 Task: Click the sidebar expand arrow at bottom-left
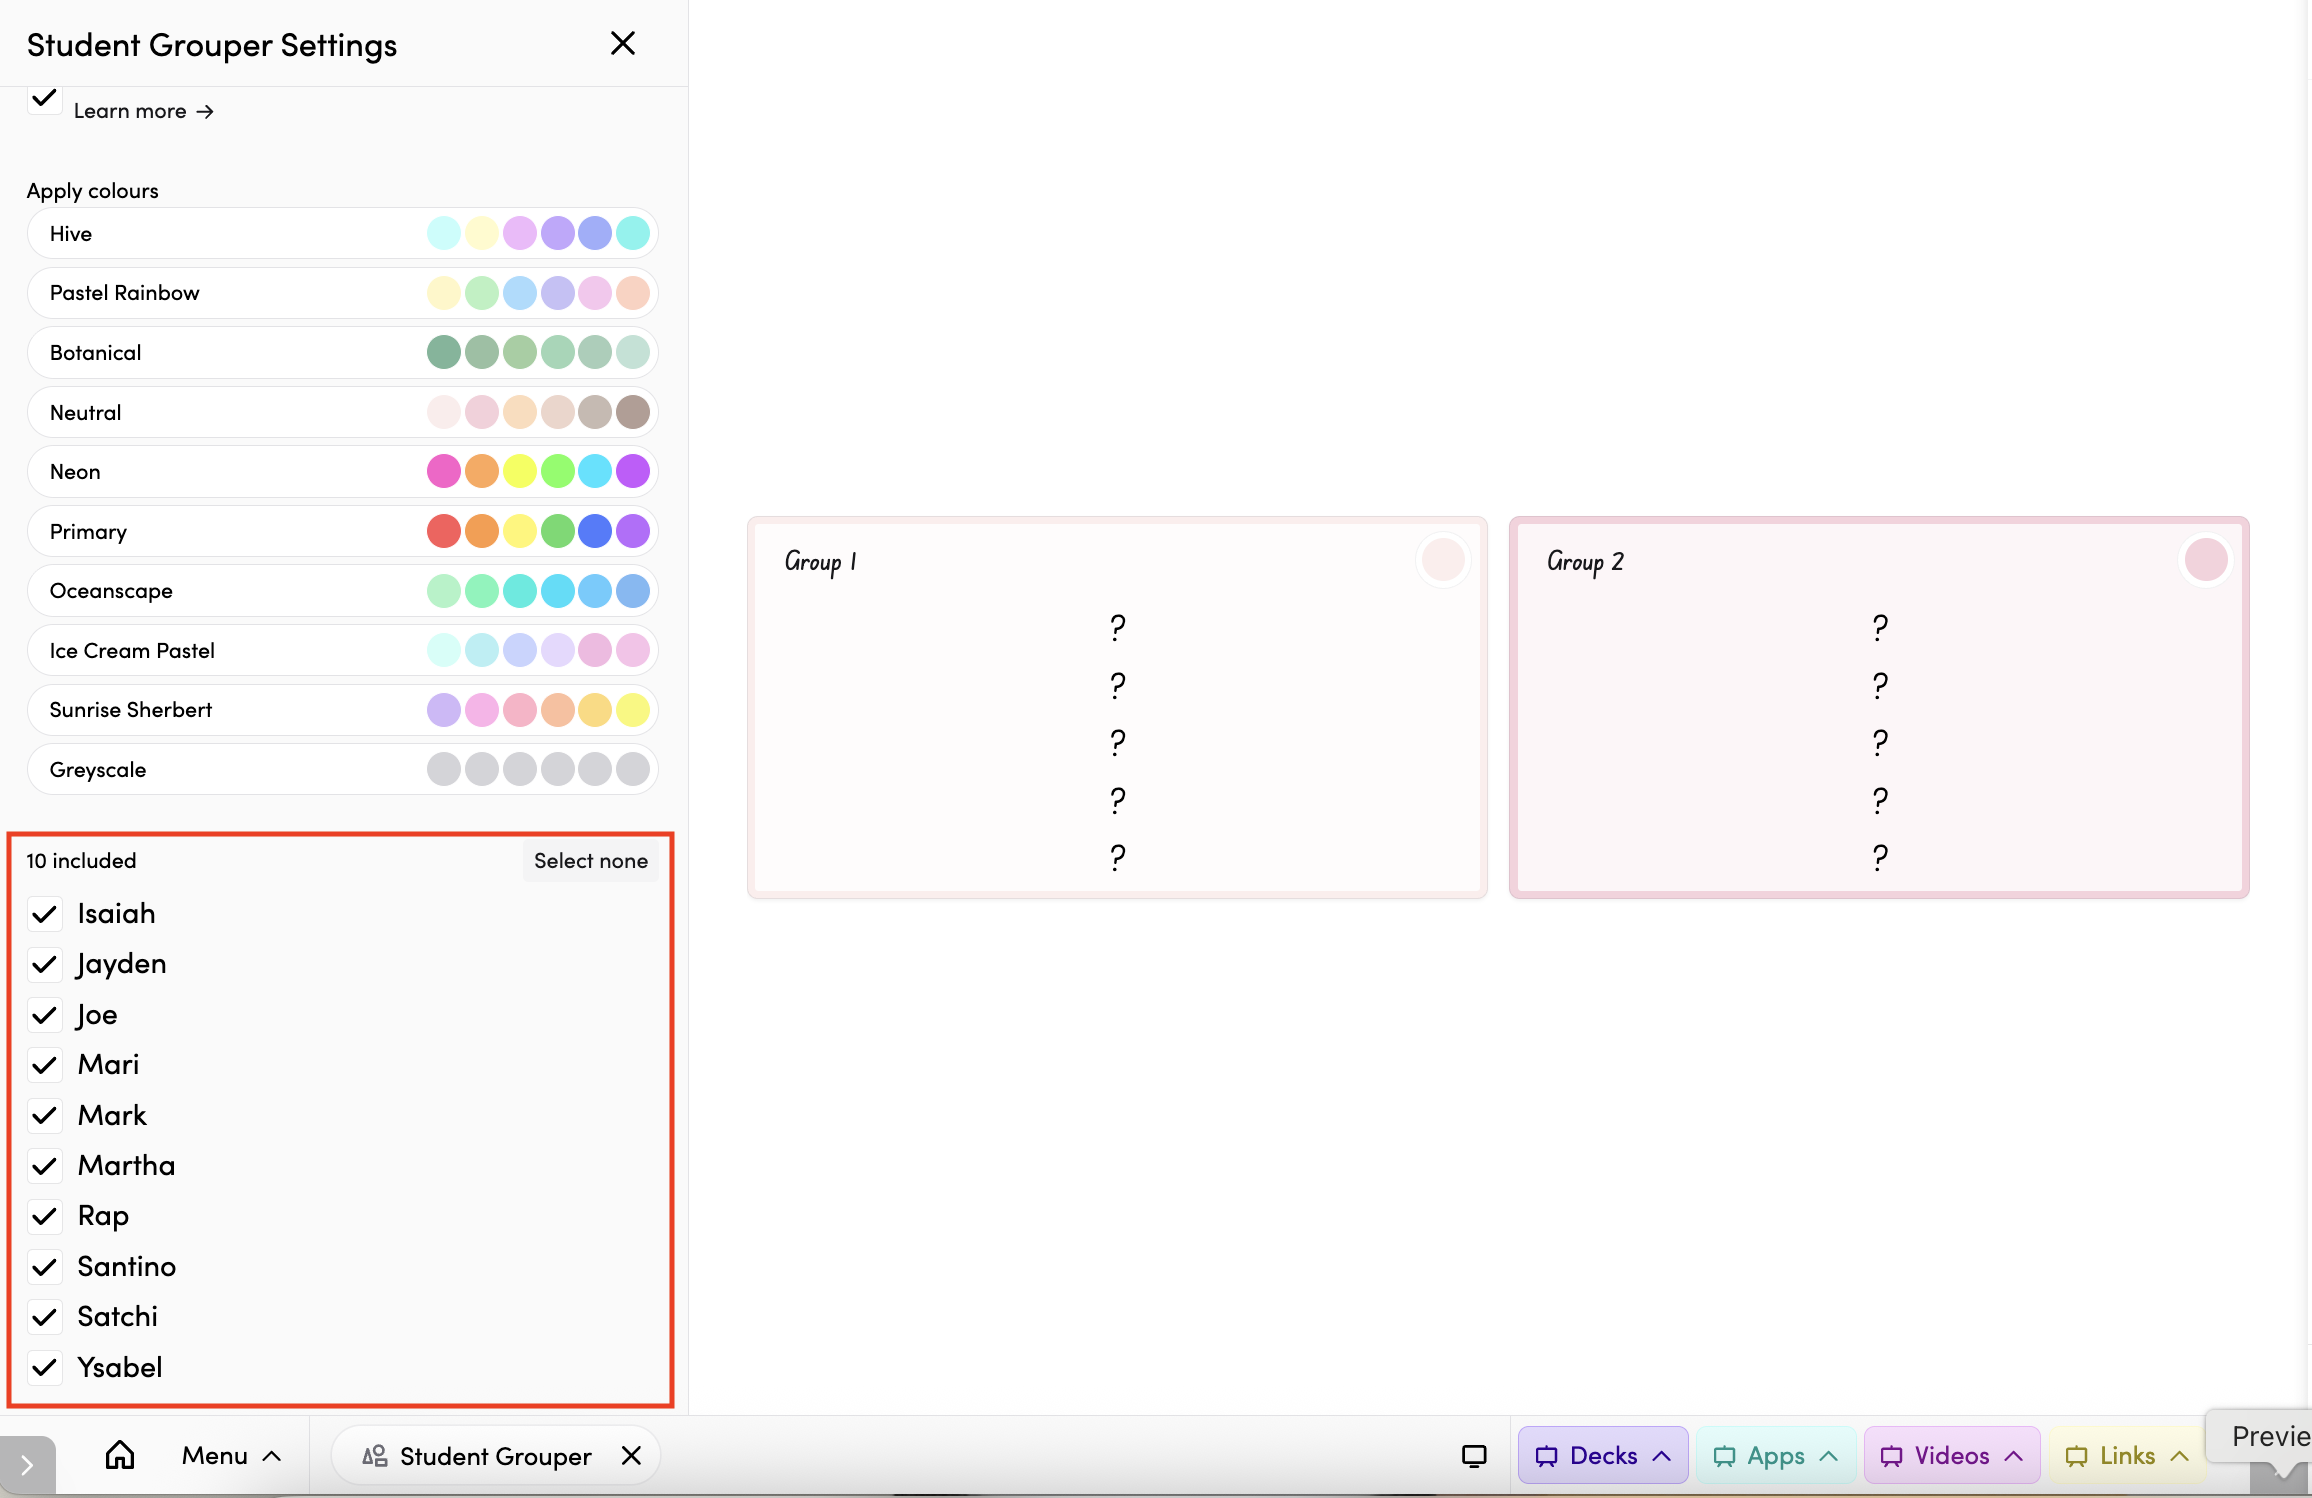click(27, 1465)
